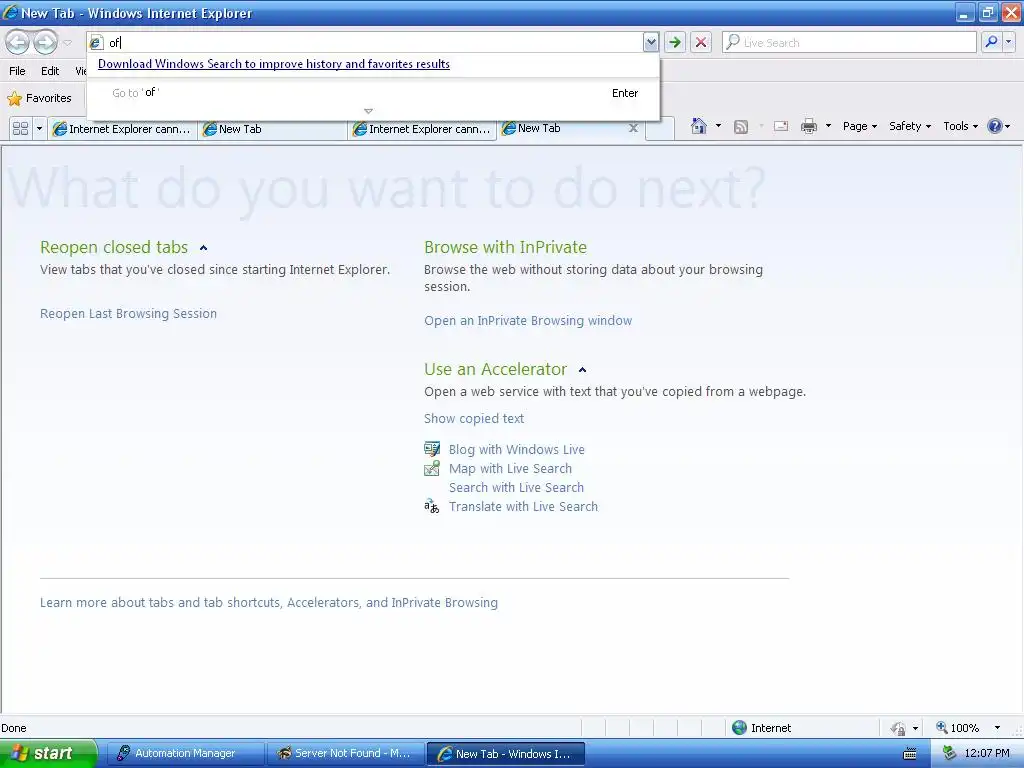1024x768 pixels.
Task: Open the Tools menu
Action: tap(960, 126)
